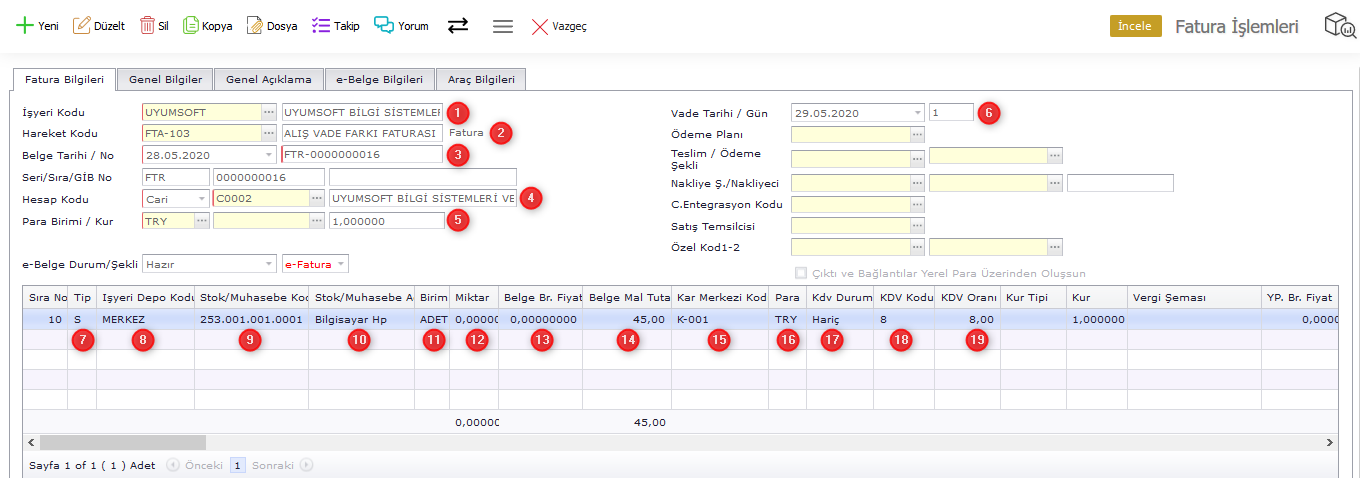This screenshot has height=478, width=1360.
Task: Open the İşyeri Kodu lookup ellipsis button
Action: click(269, 112)
